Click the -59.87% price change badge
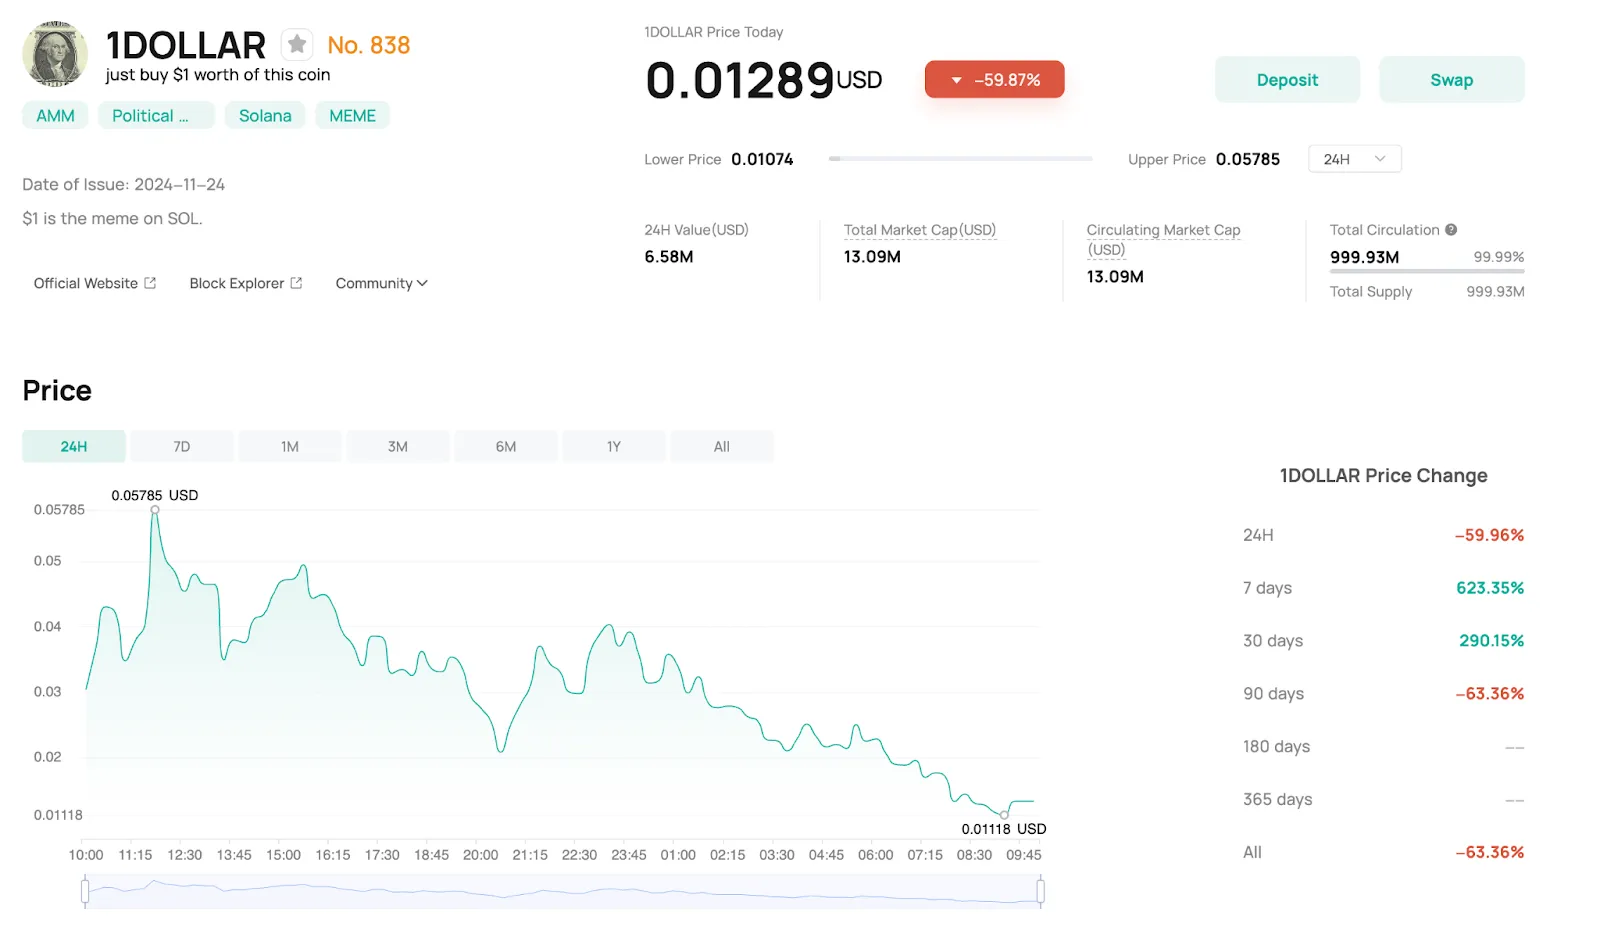Viewport: 1600px width, 934px height. 994,80
